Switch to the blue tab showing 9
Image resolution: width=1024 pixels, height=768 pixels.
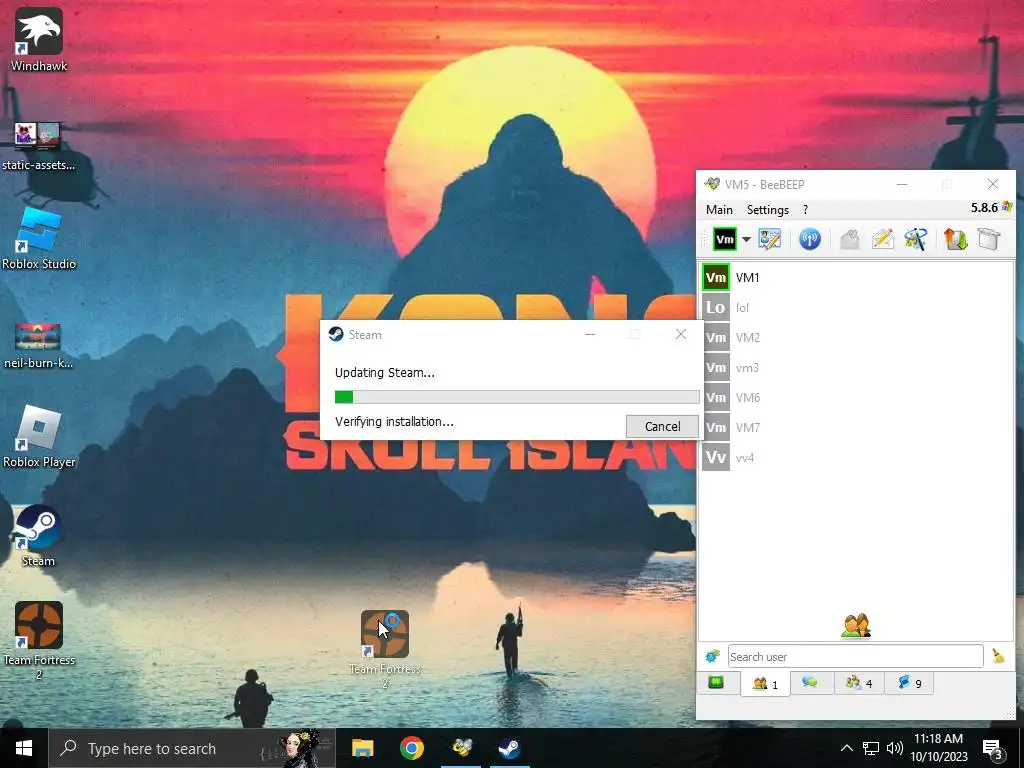click(x=909, y=683)
